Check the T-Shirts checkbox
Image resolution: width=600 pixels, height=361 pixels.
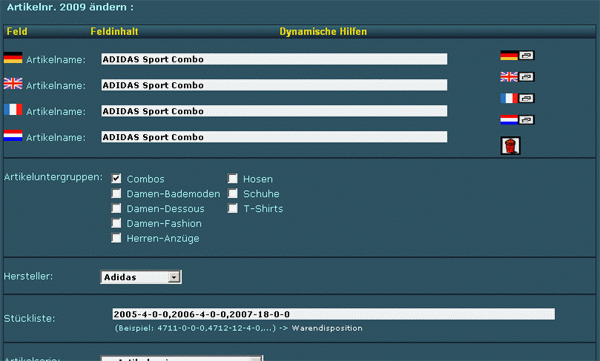coord(233,208)
